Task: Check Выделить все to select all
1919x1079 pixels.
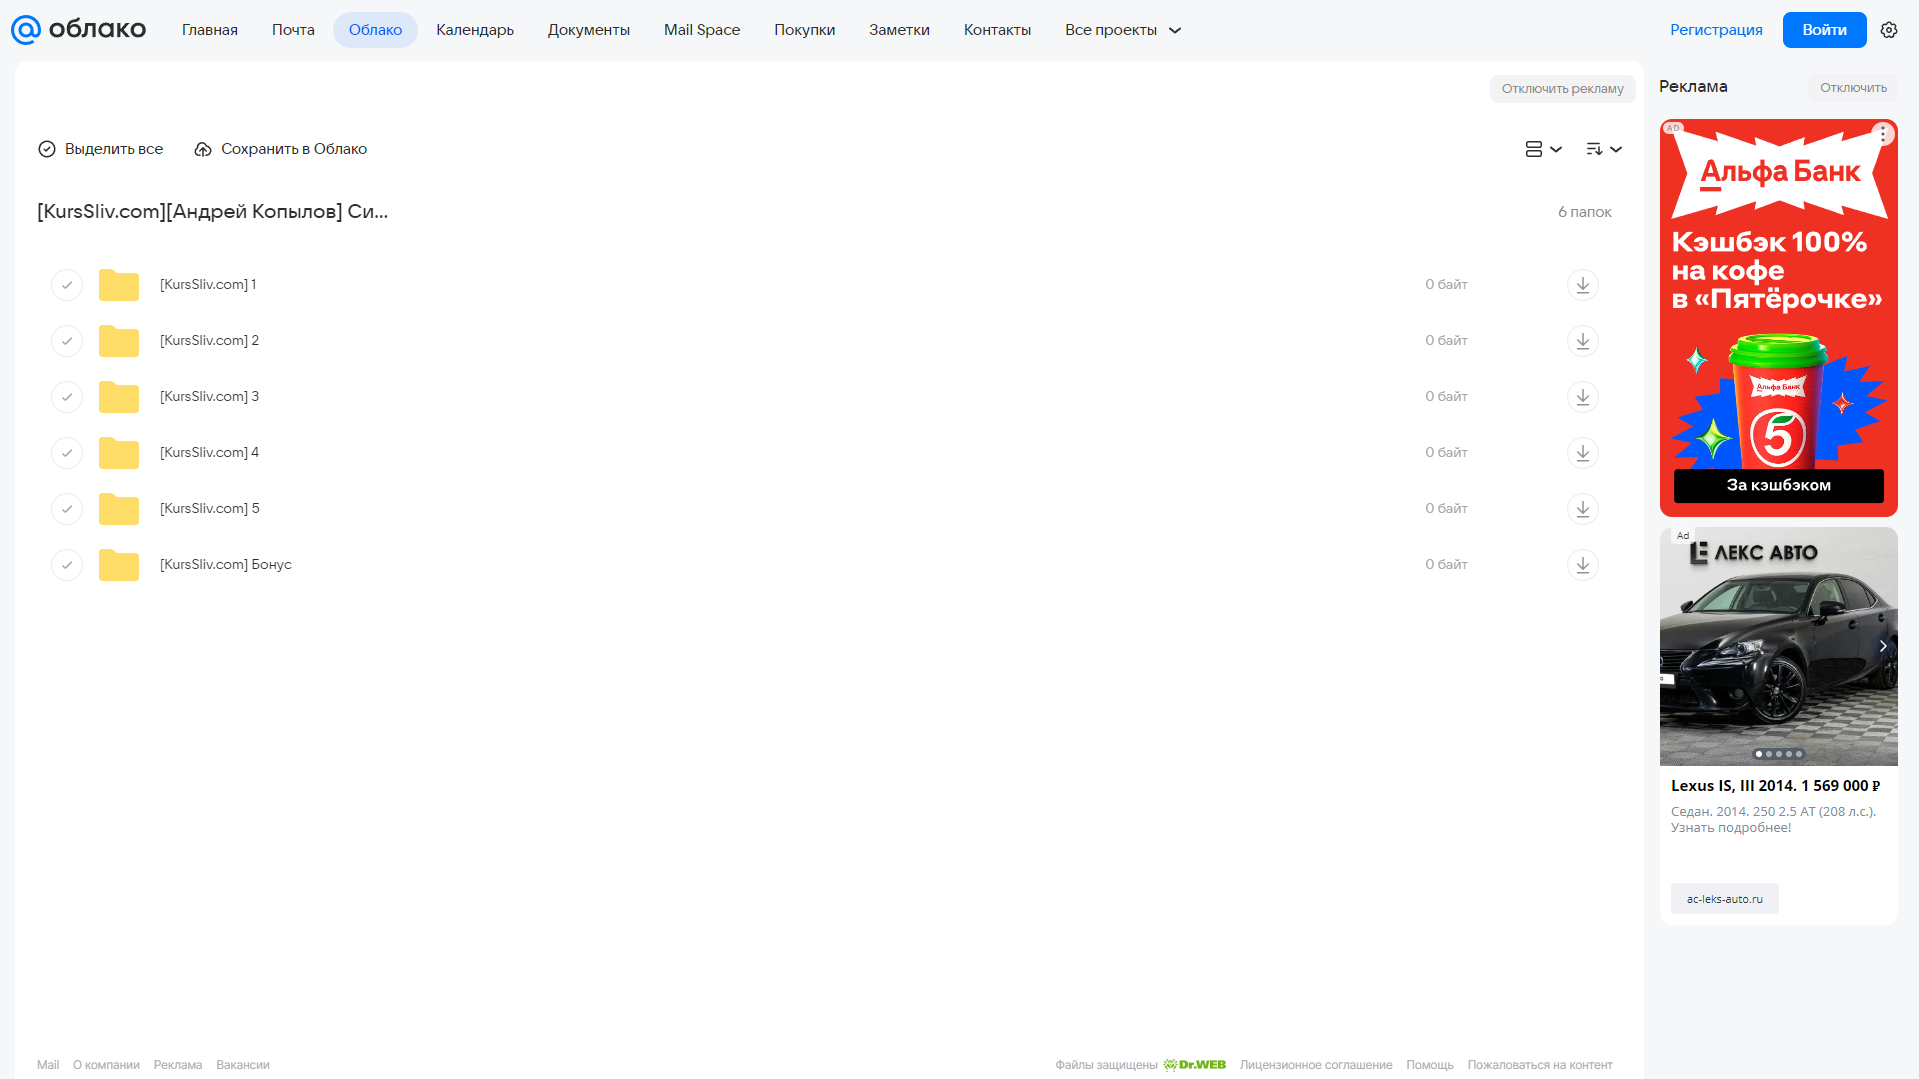Action: (x=100, y=149)
